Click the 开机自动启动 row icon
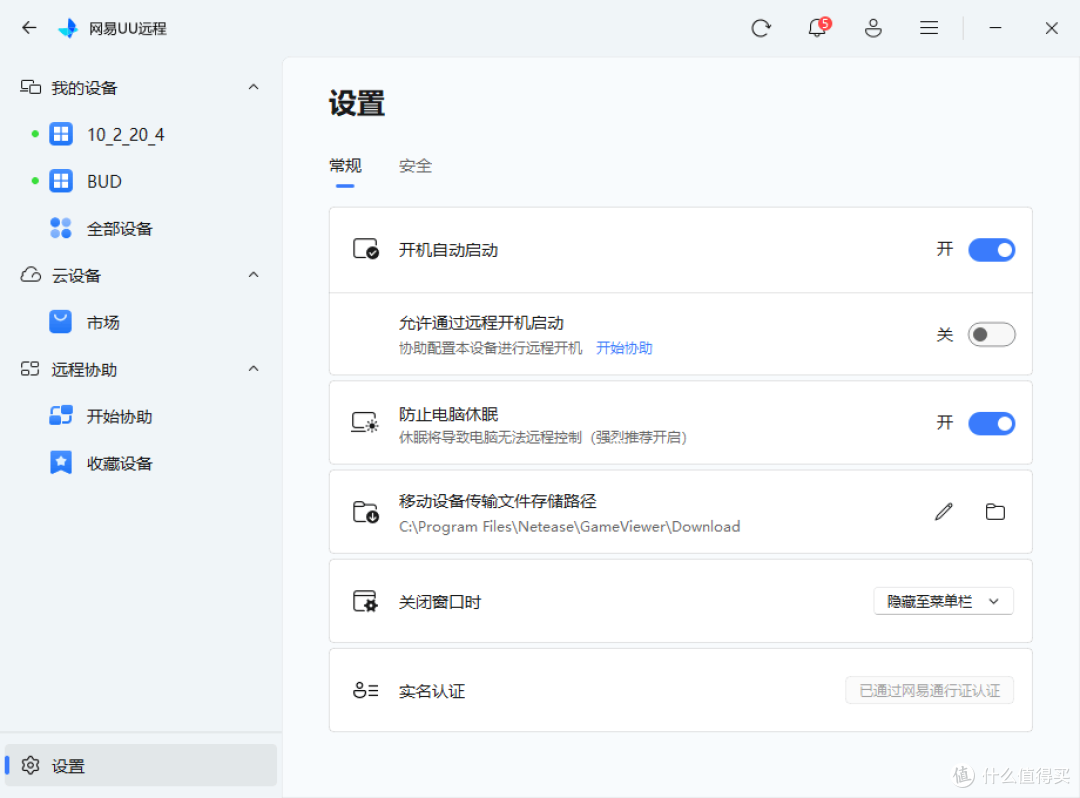This screenshot has height=798, width=1080. (x=366, y=249)
